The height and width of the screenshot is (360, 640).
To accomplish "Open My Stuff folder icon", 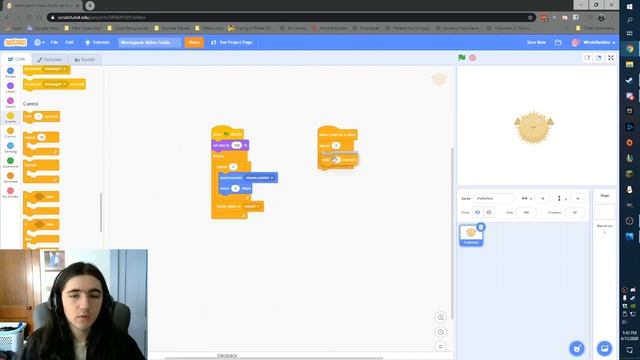I will pos(558,42).
